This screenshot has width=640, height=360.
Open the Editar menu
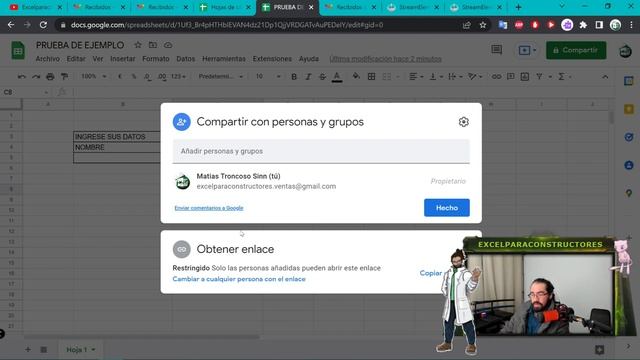76,59
